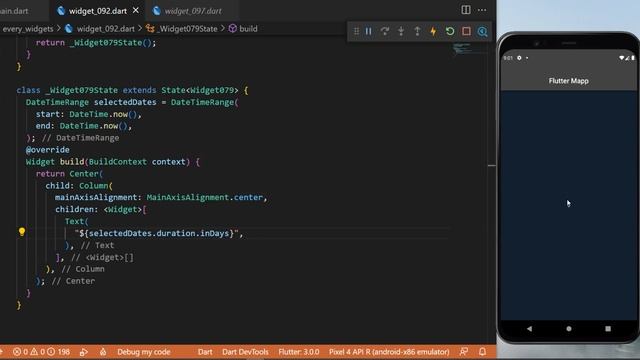Click _Widget079State breadcrumb item
The height and width of the screenshot is (360, 640).
[188, 29]
